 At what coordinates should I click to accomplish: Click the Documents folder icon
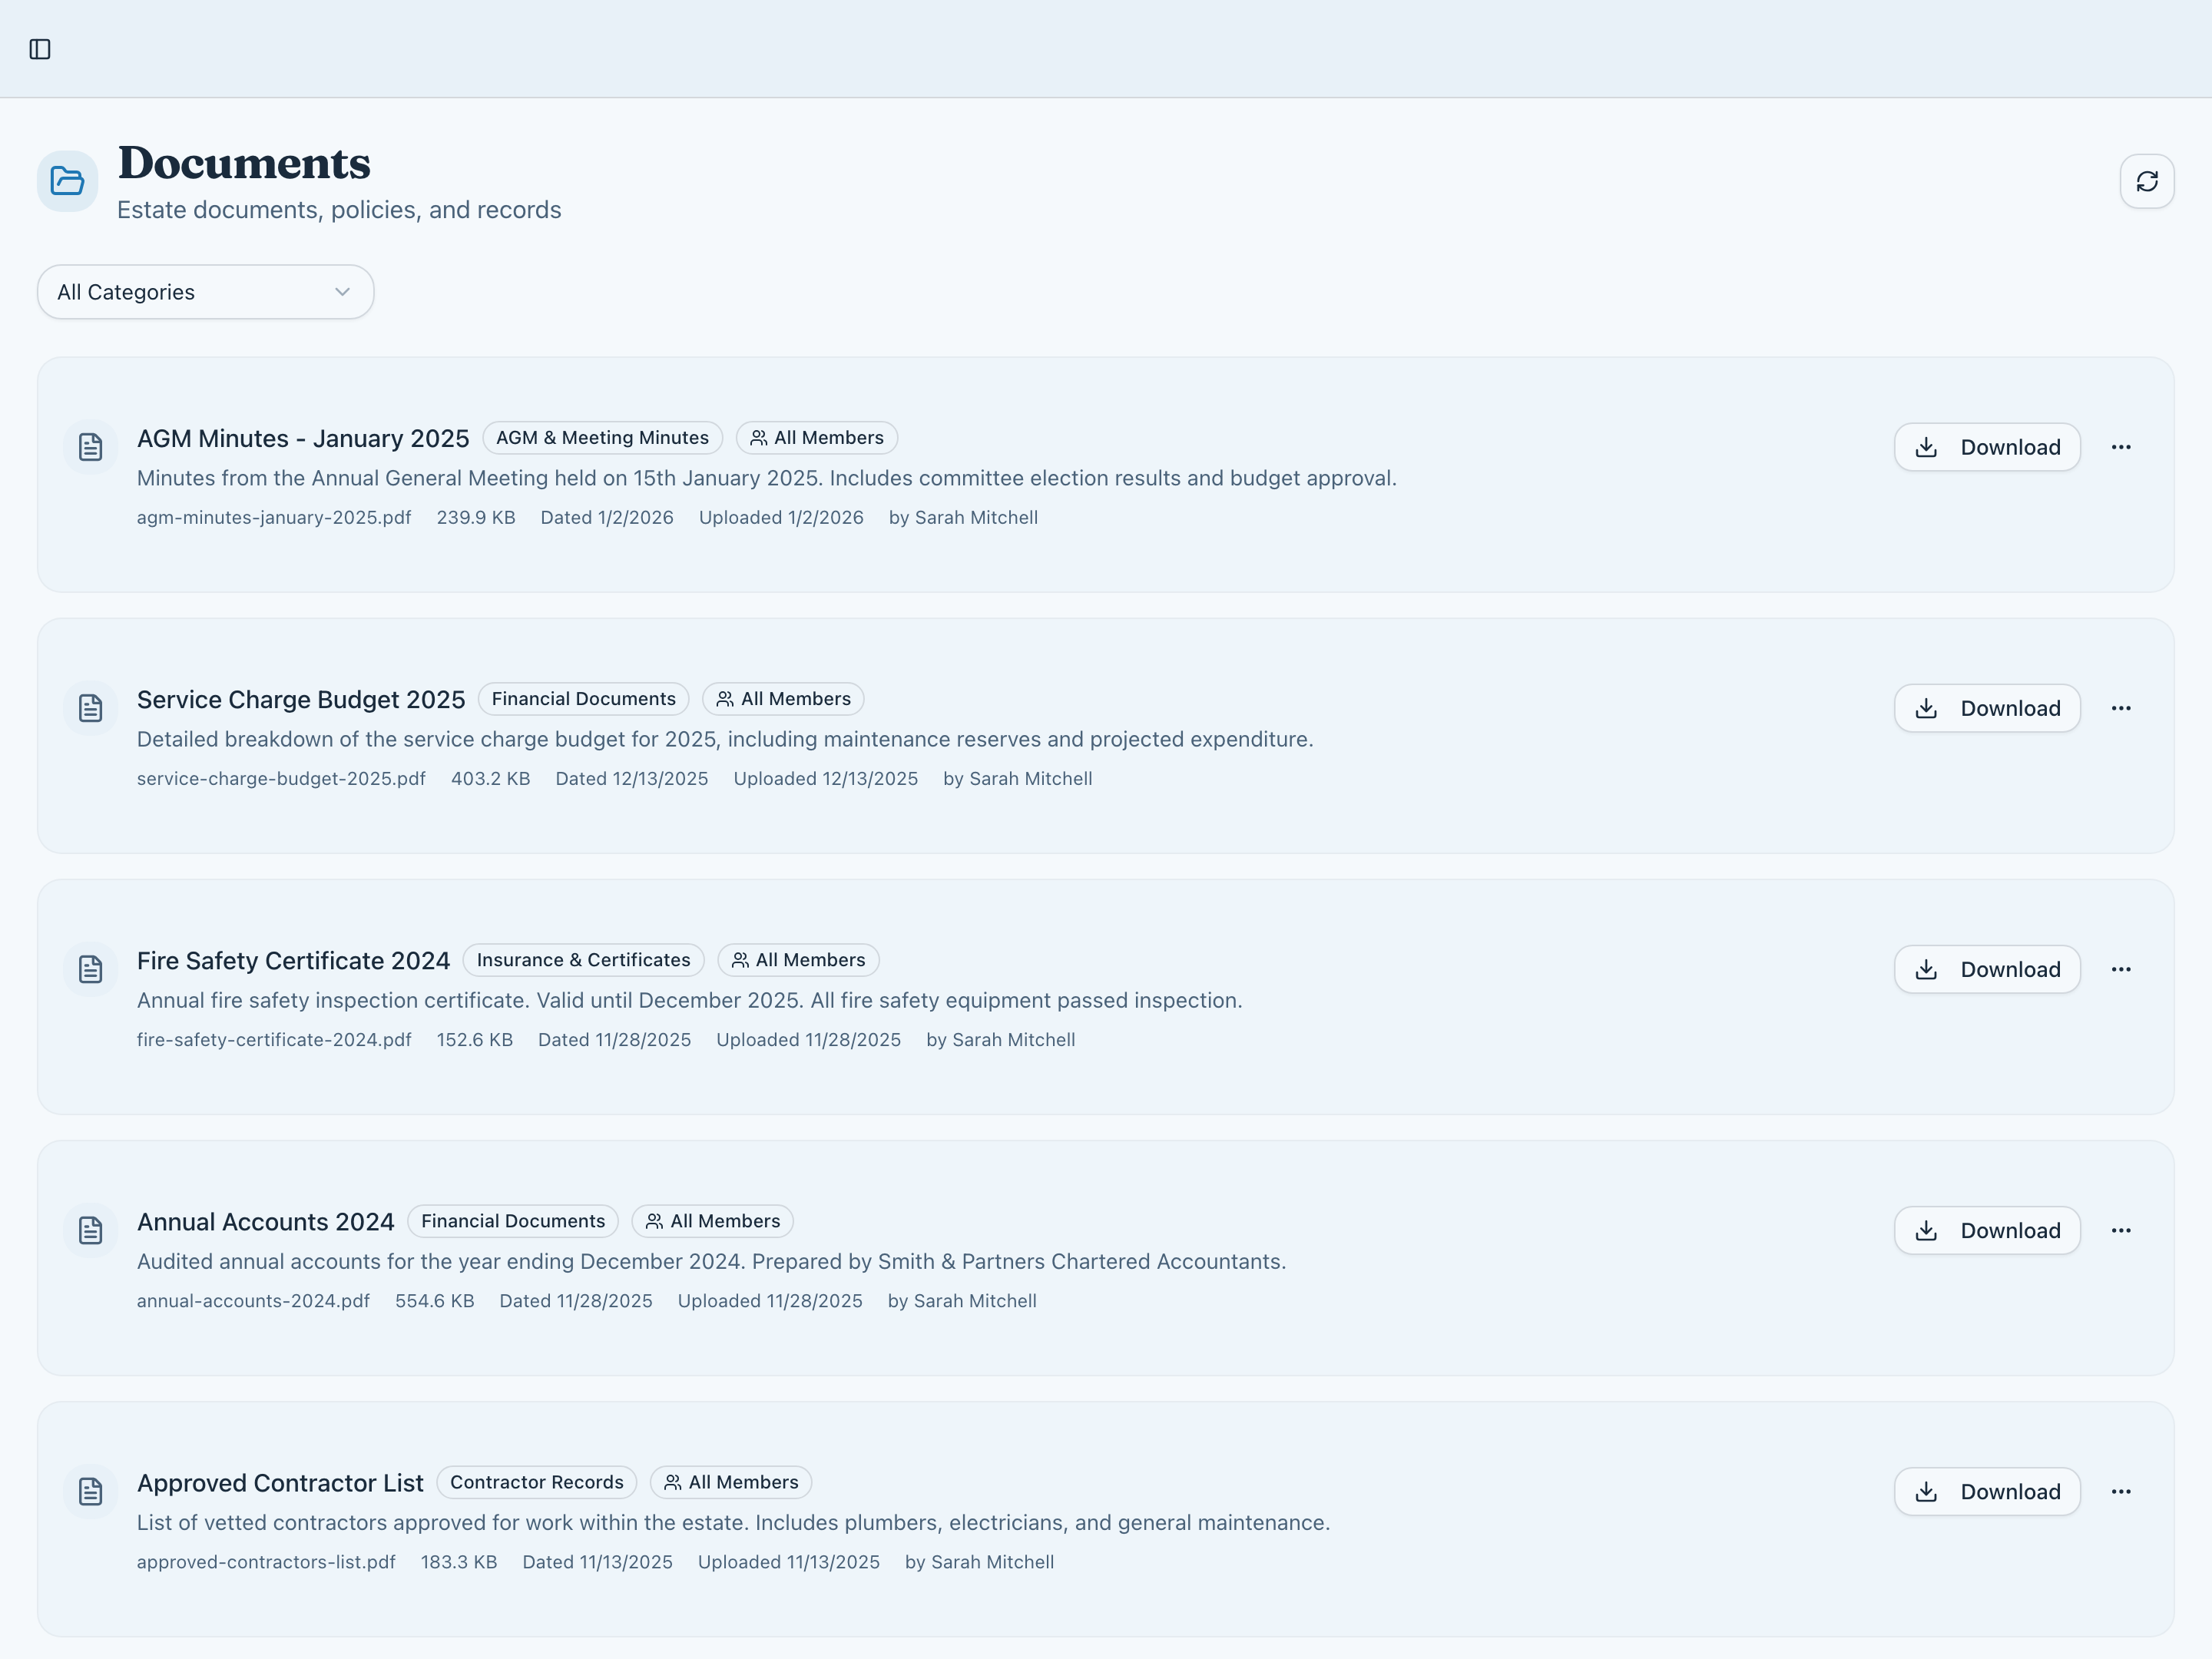click(67, 181)
